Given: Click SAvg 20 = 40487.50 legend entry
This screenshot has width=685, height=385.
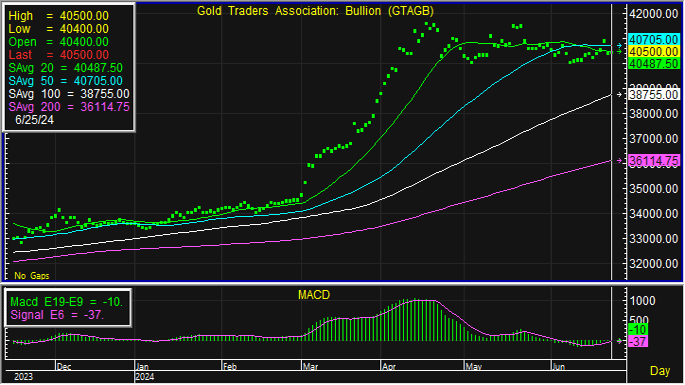Looking at the screenshot, I should 66,68.
